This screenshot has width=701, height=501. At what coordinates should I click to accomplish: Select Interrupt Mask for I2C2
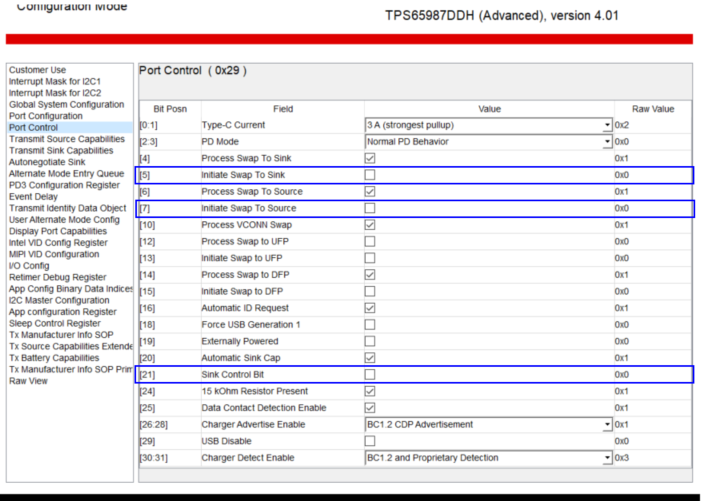point(55,93)
